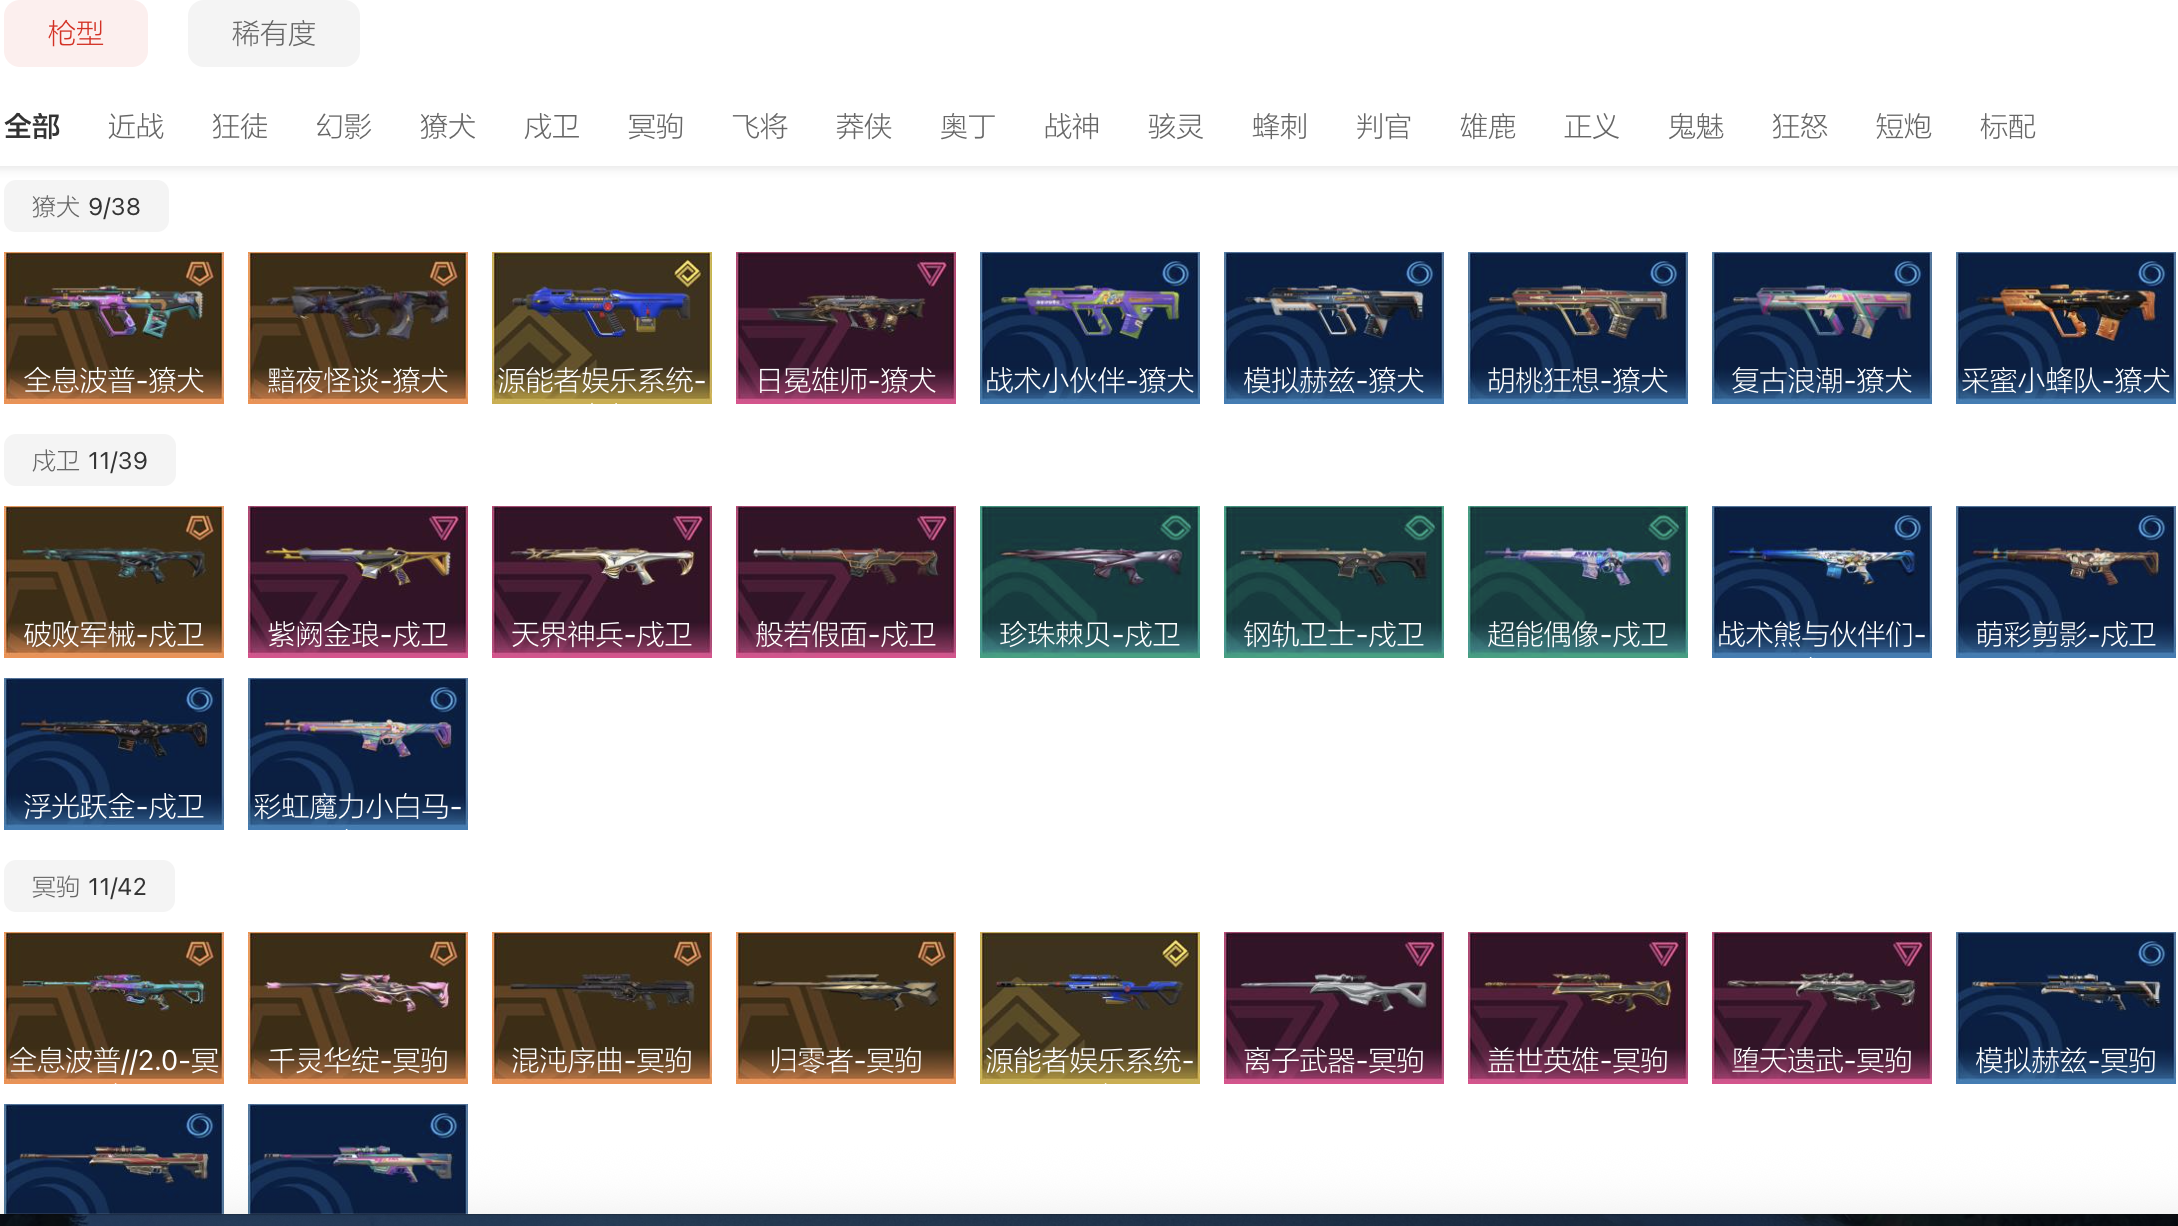Viewport: 2178px width, 1226px height.
Task: Open the 正义 weapon category
Action: (1592, 127)
